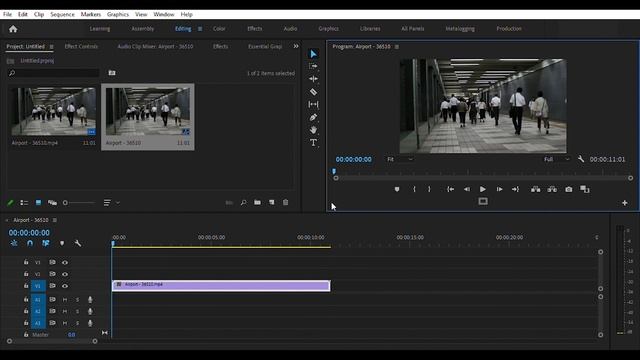
Task: Go to In point
Action: pos(450,189)
